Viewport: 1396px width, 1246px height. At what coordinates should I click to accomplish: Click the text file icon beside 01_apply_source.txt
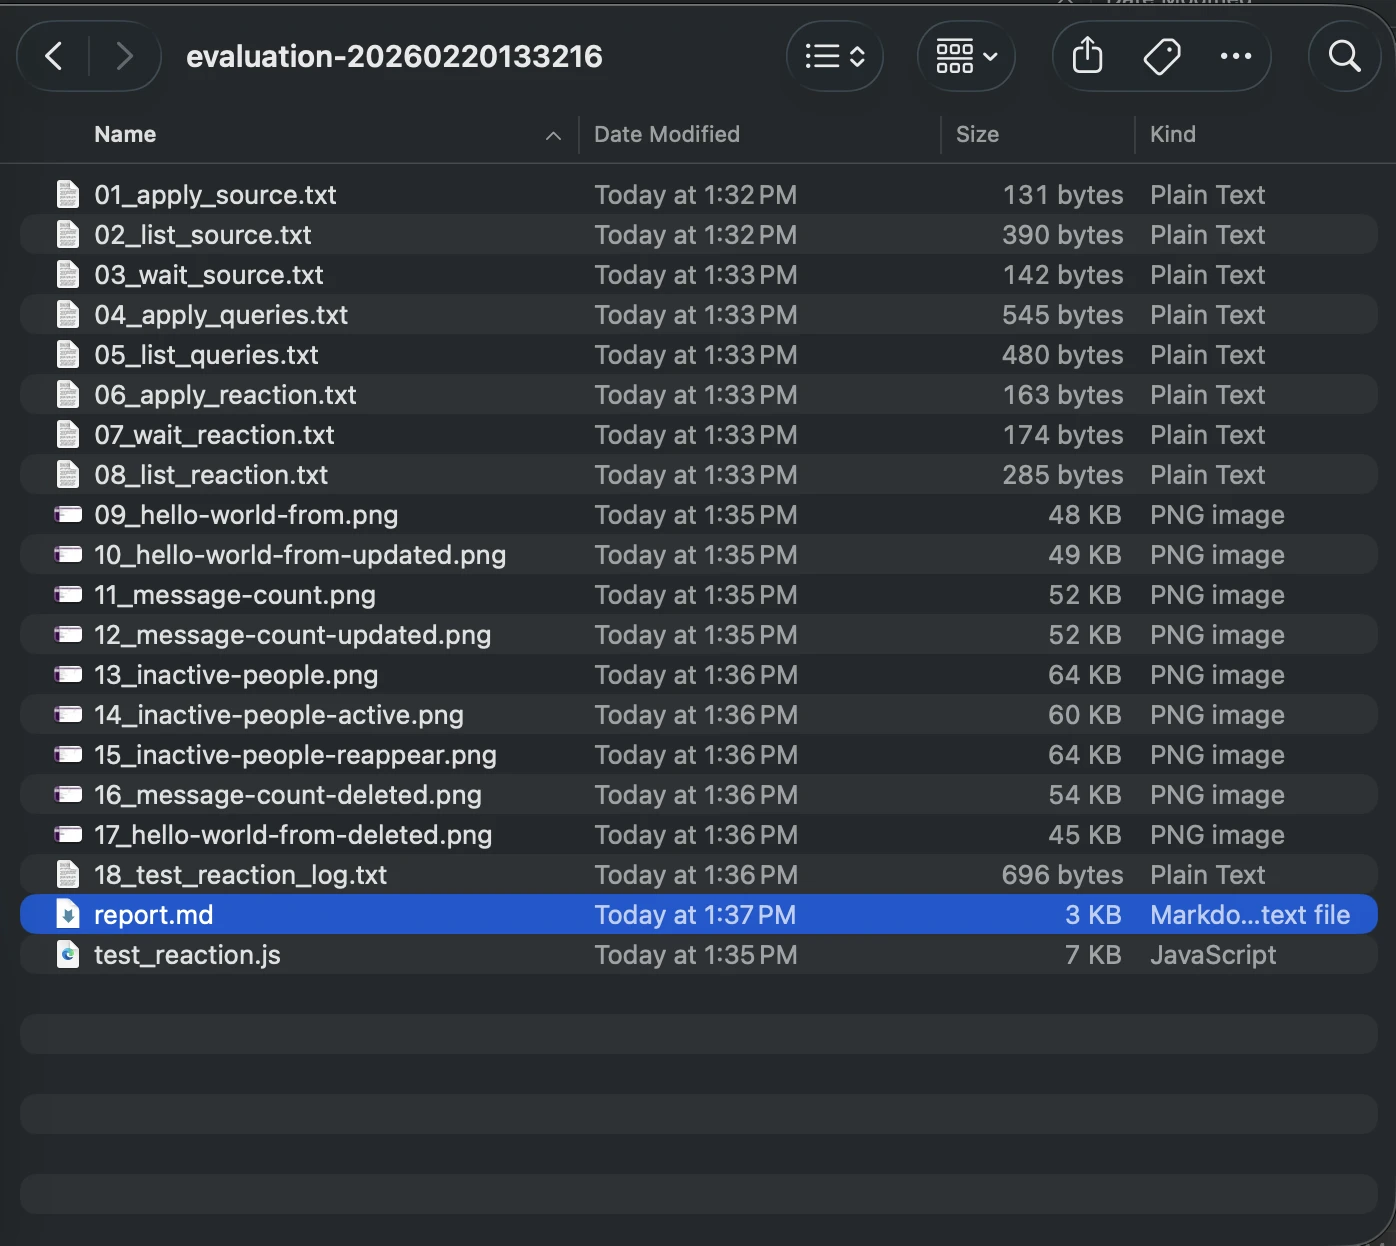66,194
